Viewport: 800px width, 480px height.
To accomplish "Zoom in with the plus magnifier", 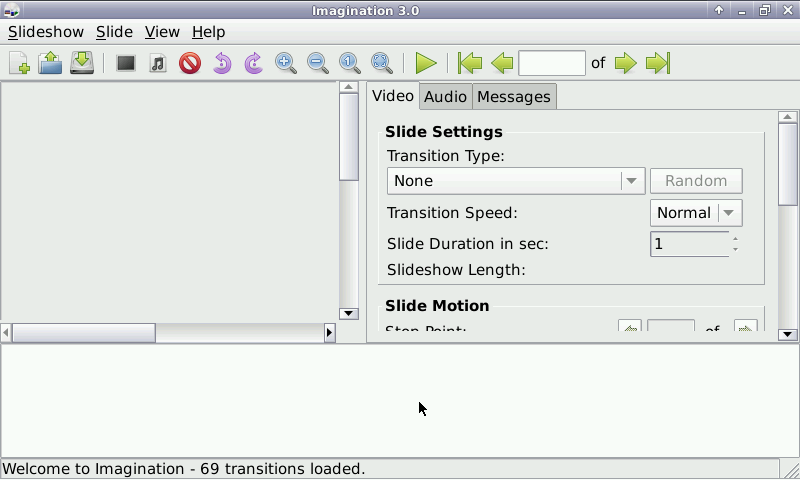I will tap(286, 63).
